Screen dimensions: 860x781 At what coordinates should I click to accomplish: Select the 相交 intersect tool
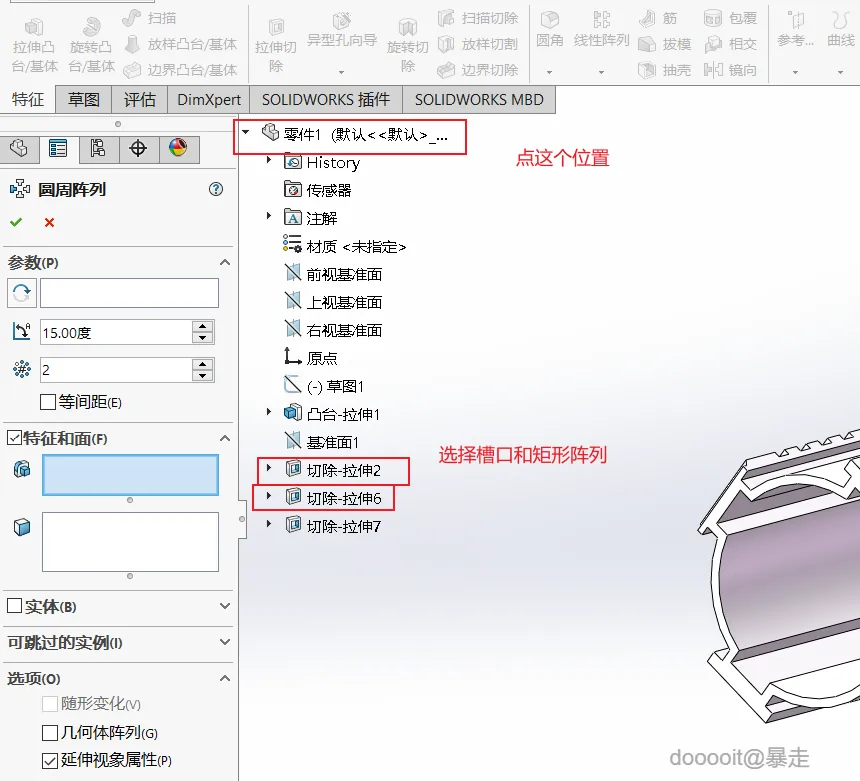tap(731, 44)
